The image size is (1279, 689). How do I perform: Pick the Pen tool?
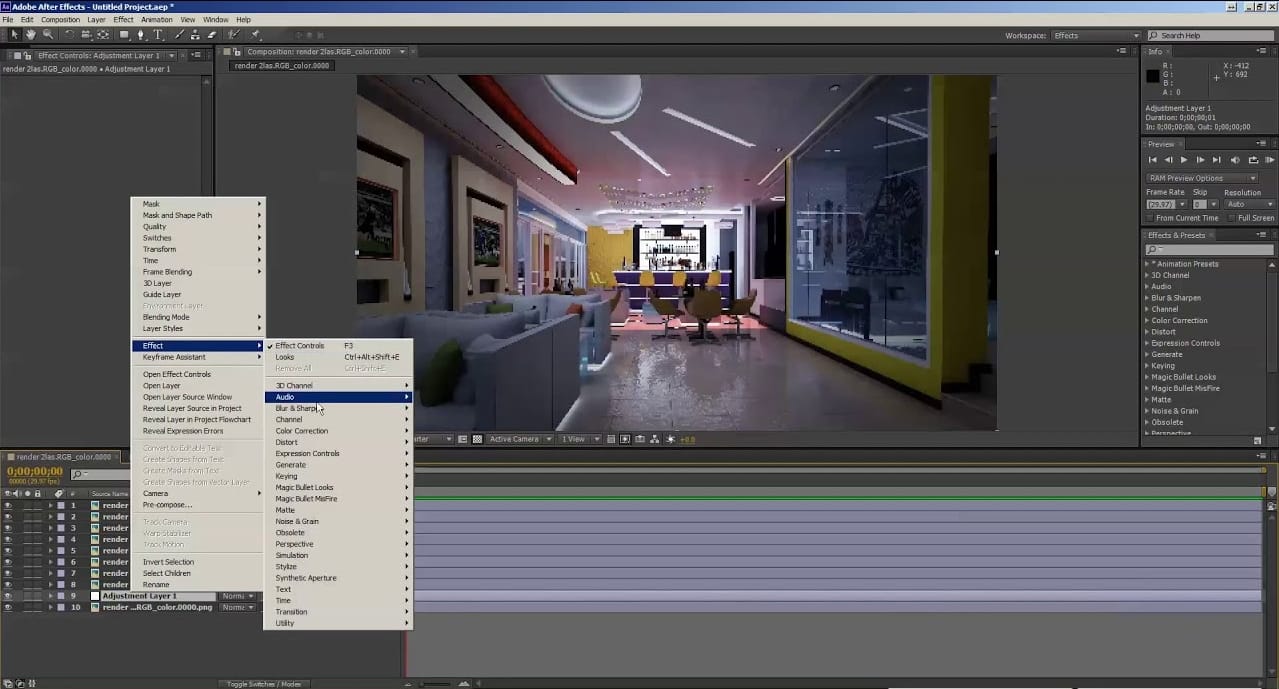pyautogui.click(x=140, y=35)
